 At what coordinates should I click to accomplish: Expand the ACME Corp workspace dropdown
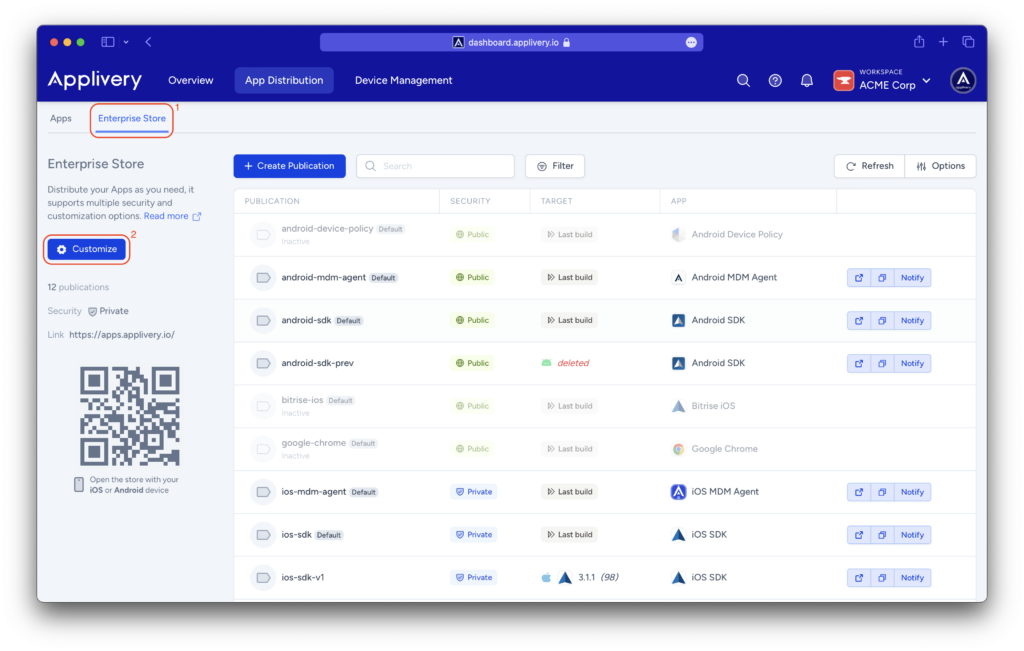click(x=926, y=81)
